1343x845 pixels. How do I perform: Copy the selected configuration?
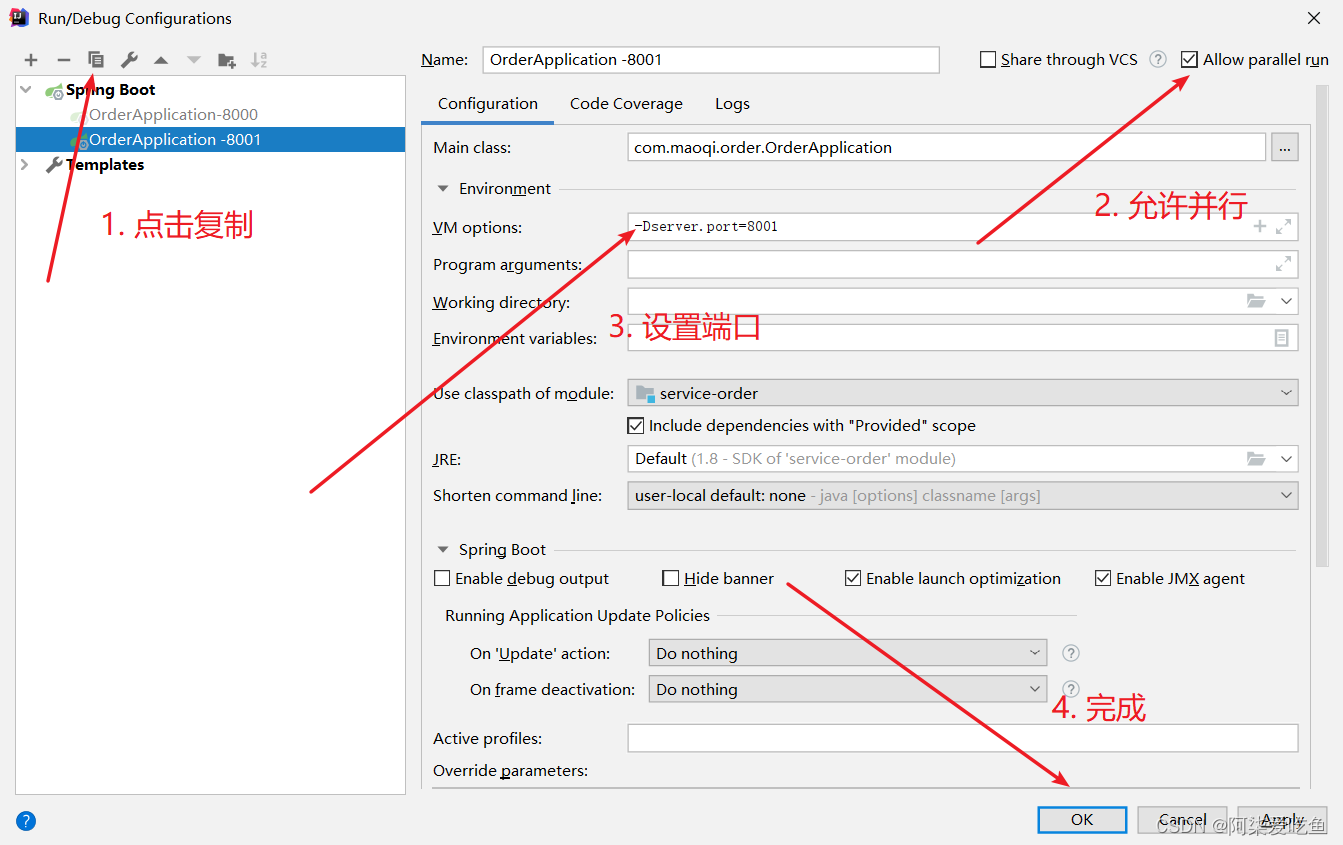pyautogui.click(x=96, y=60)
